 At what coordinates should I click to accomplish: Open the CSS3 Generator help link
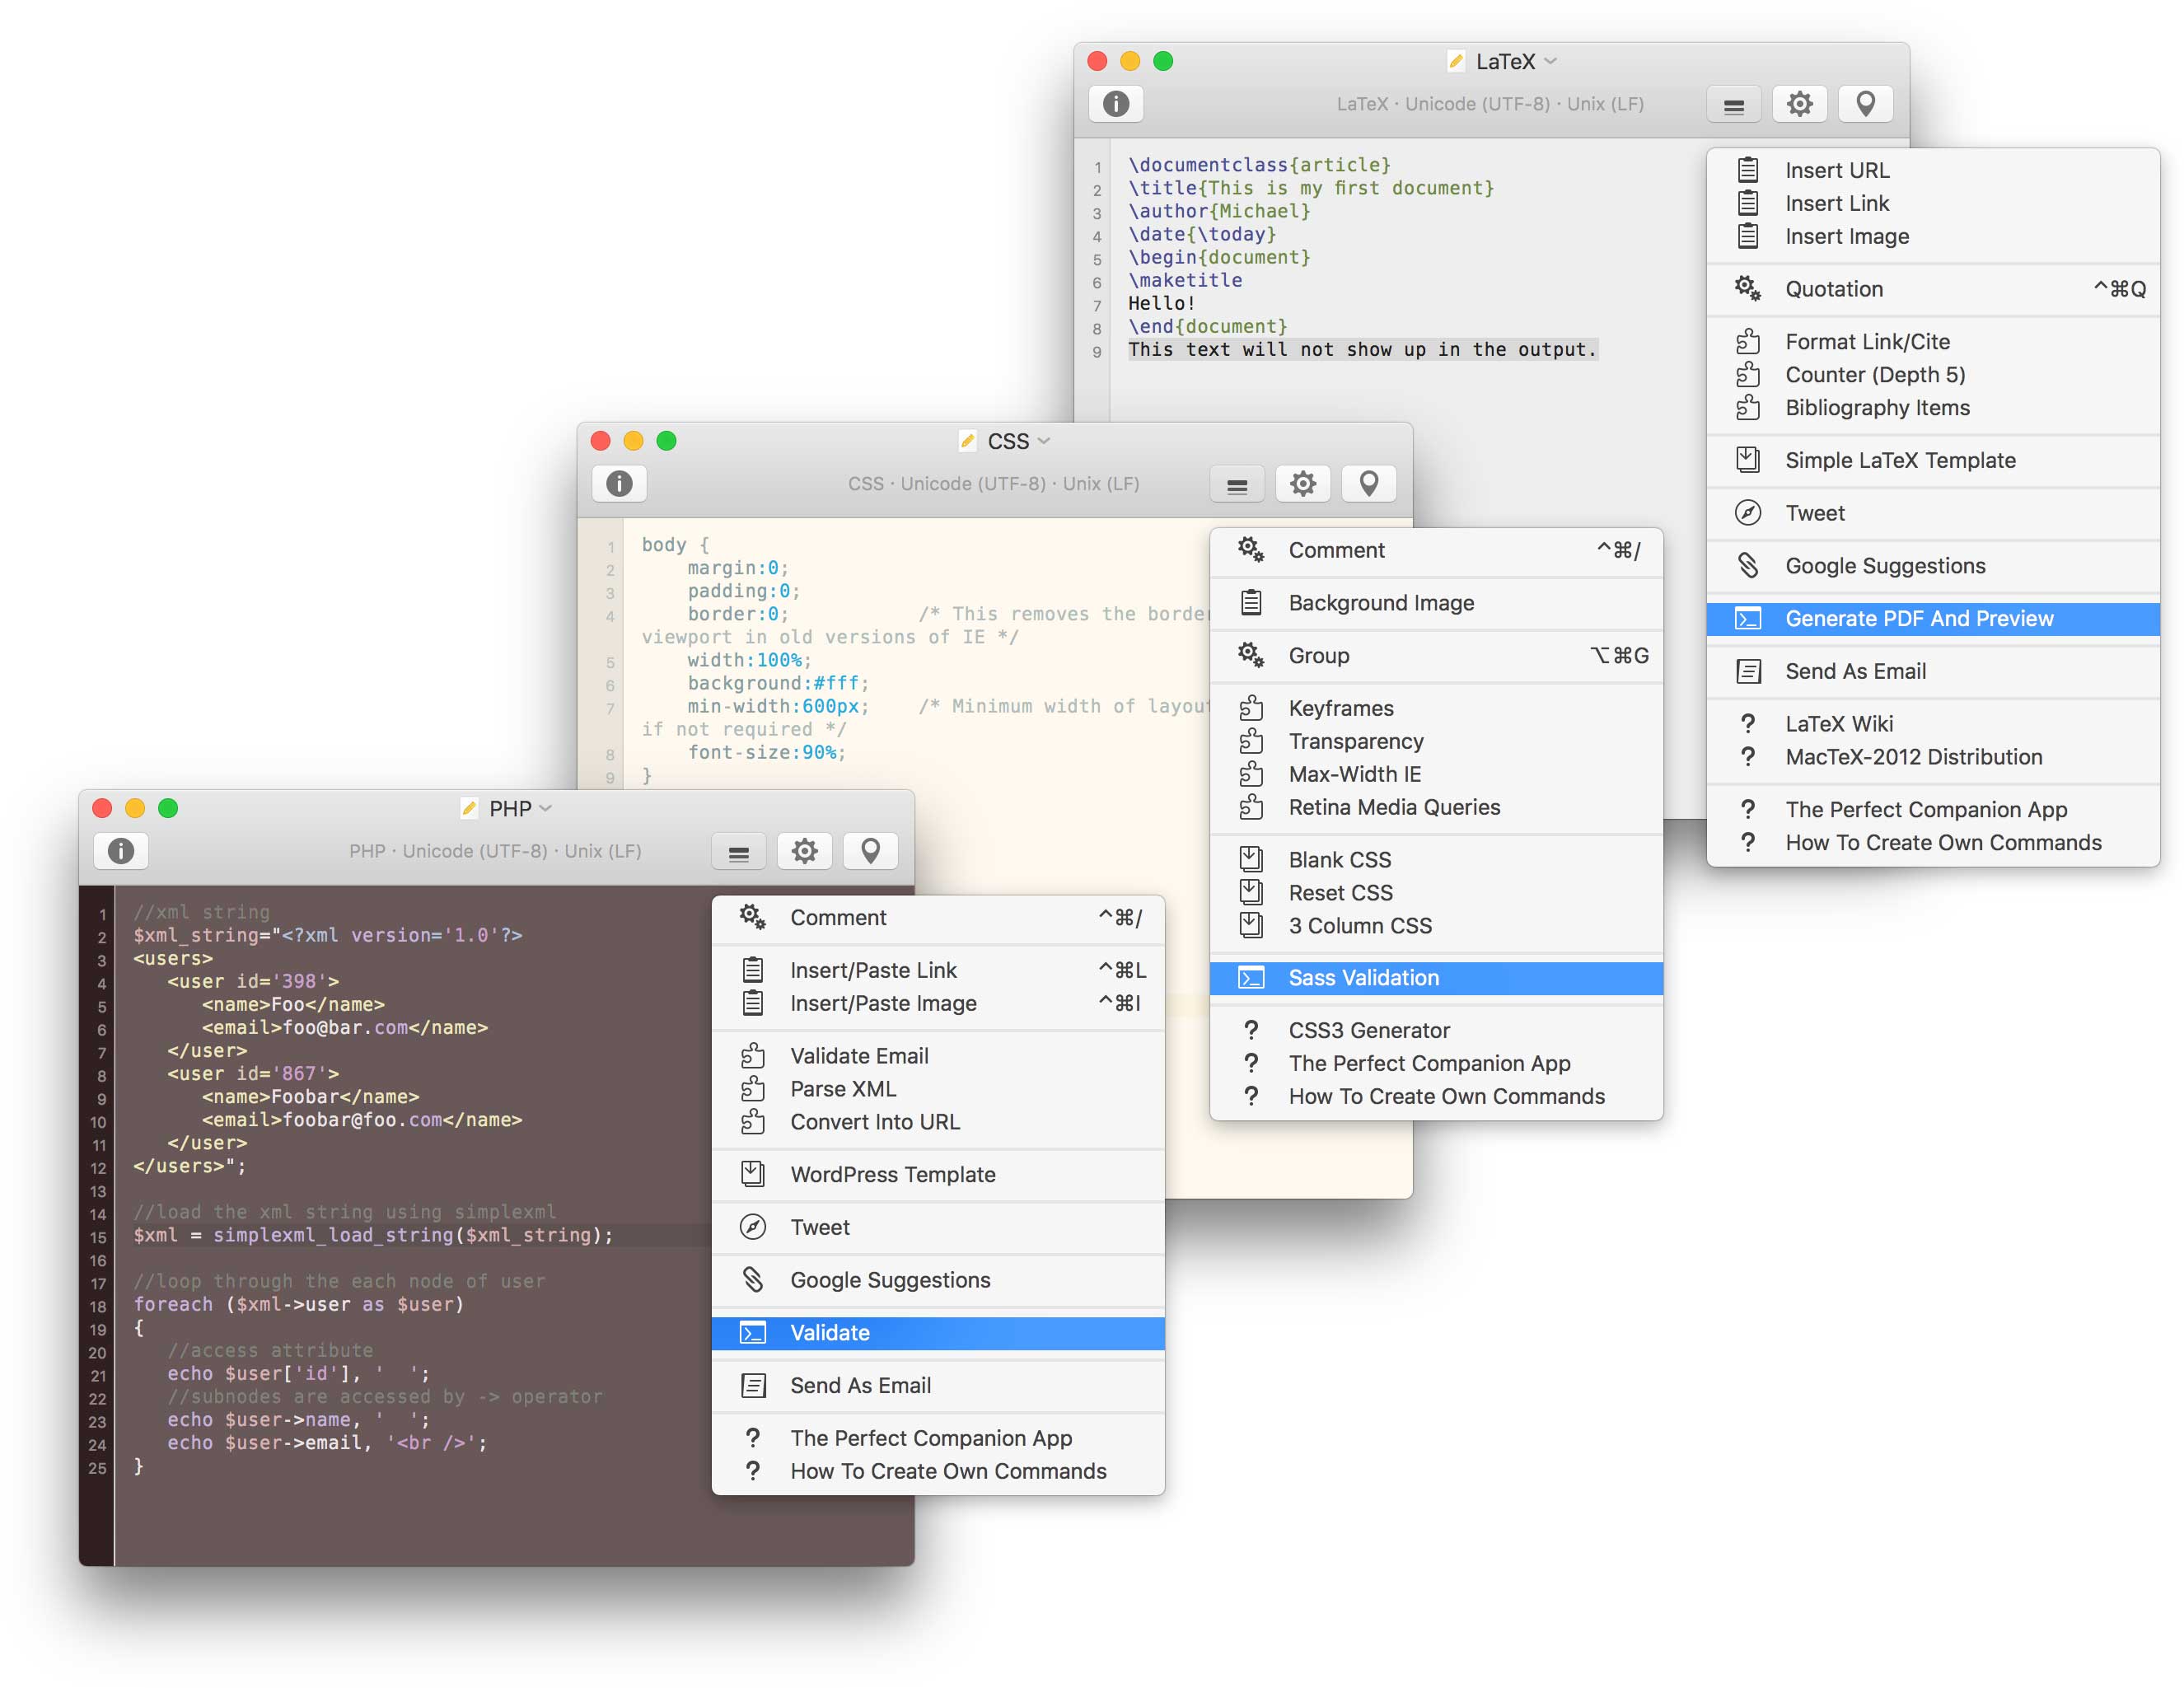1368,1031
